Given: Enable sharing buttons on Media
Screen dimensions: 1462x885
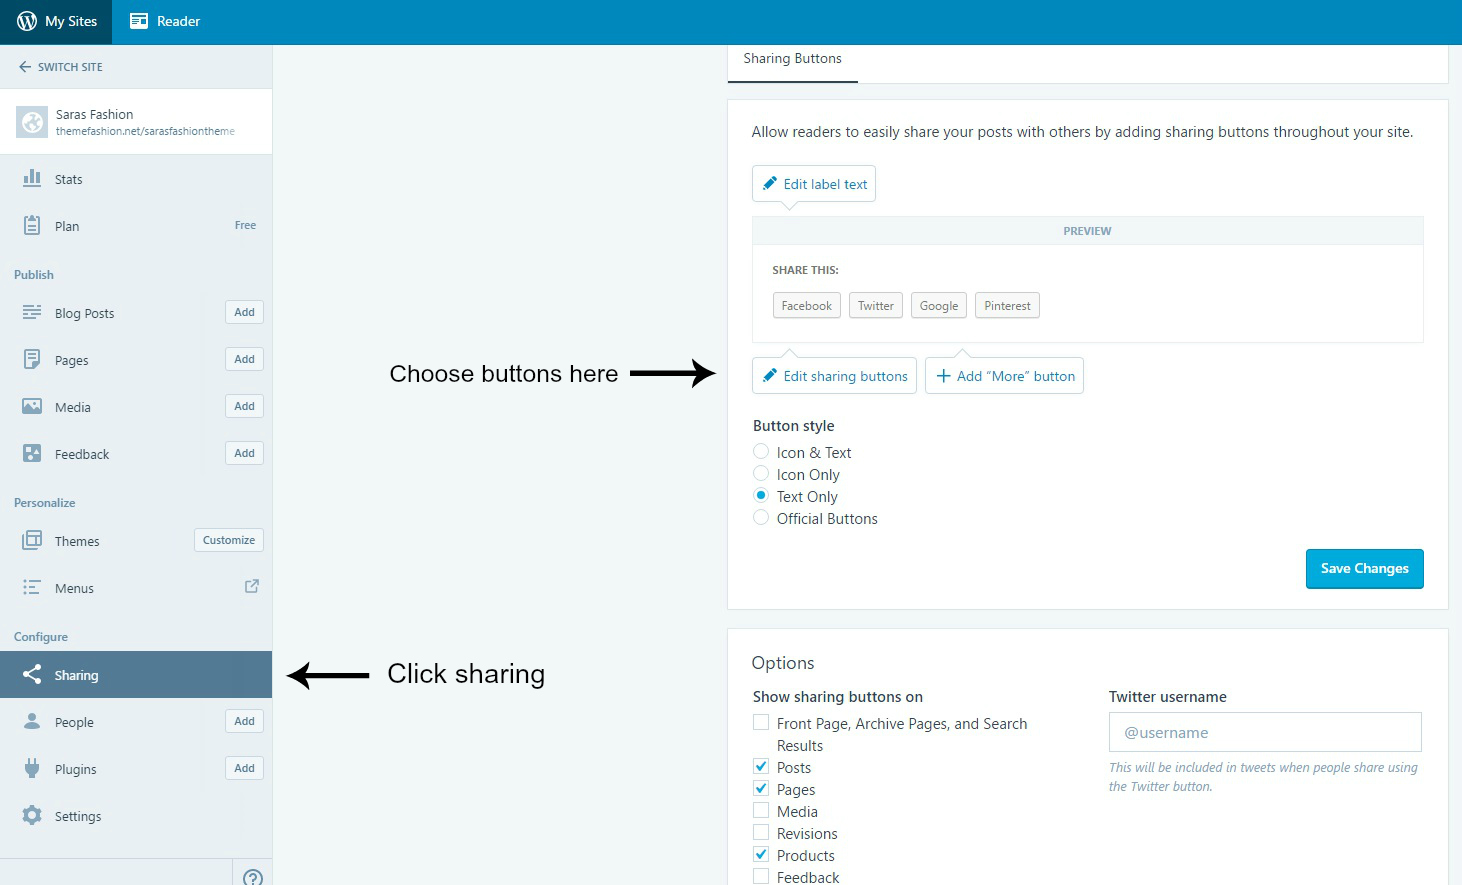Looking at the screenshot, I should (x=761, y=811).
